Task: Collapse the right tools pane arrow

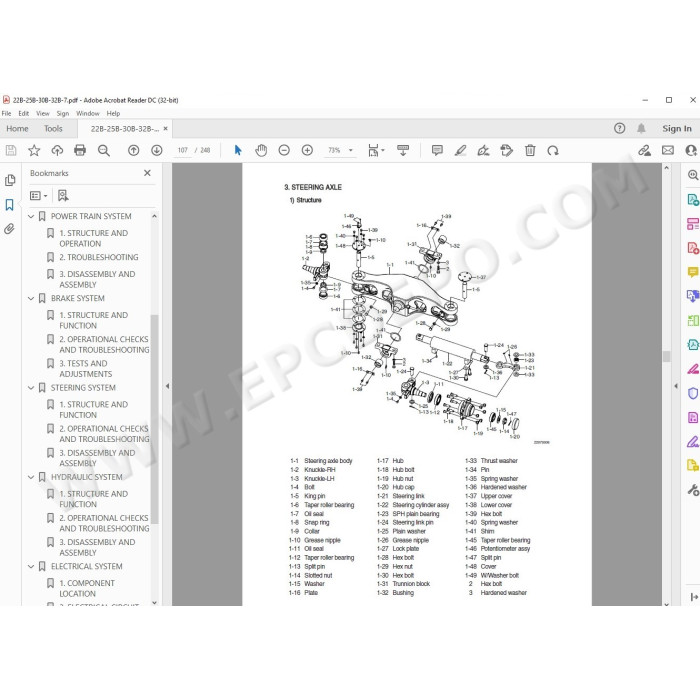Action: click(676, 386)
